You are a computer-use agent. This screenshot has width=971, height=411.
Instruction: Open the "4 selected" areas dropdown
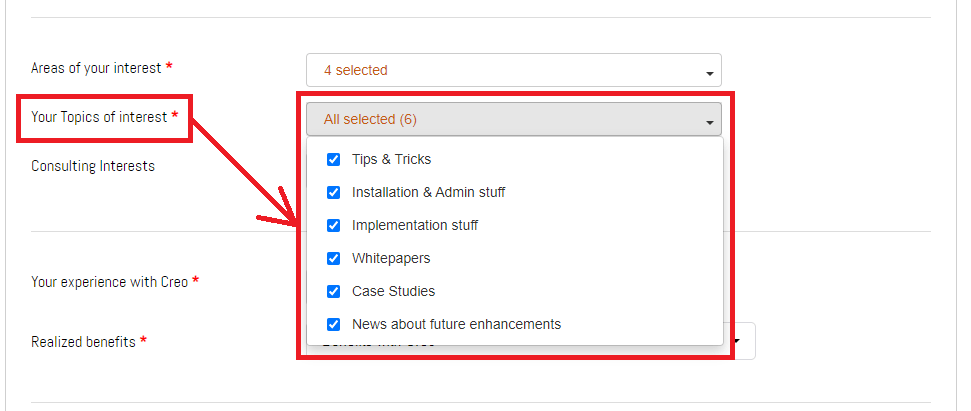pyautogui.click(x=513, y=70)
